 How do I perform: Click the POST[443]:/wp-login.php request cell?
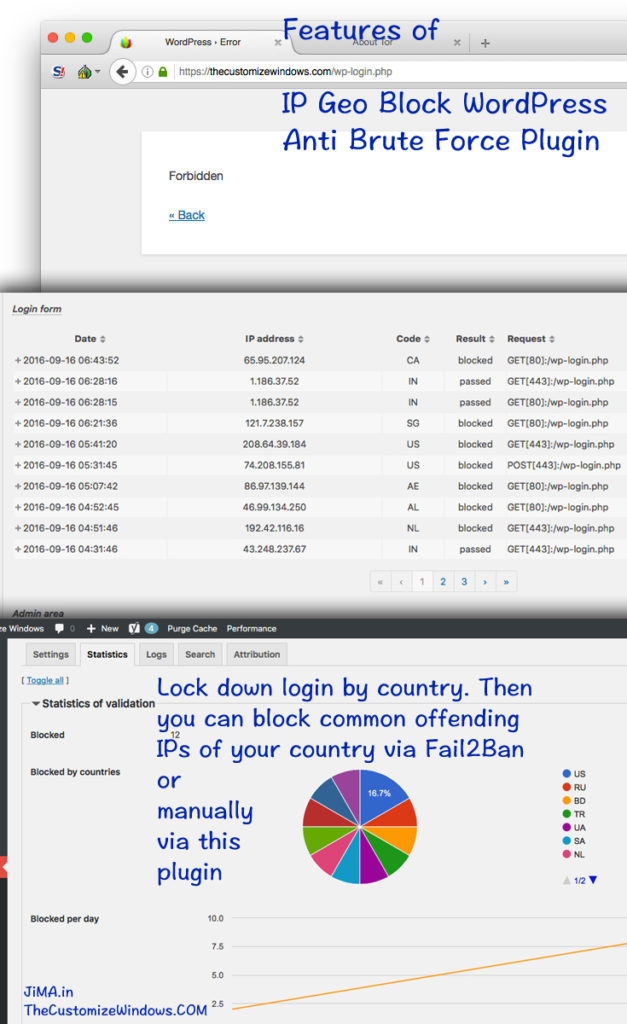pyautogui.click(x=564, y=465)
